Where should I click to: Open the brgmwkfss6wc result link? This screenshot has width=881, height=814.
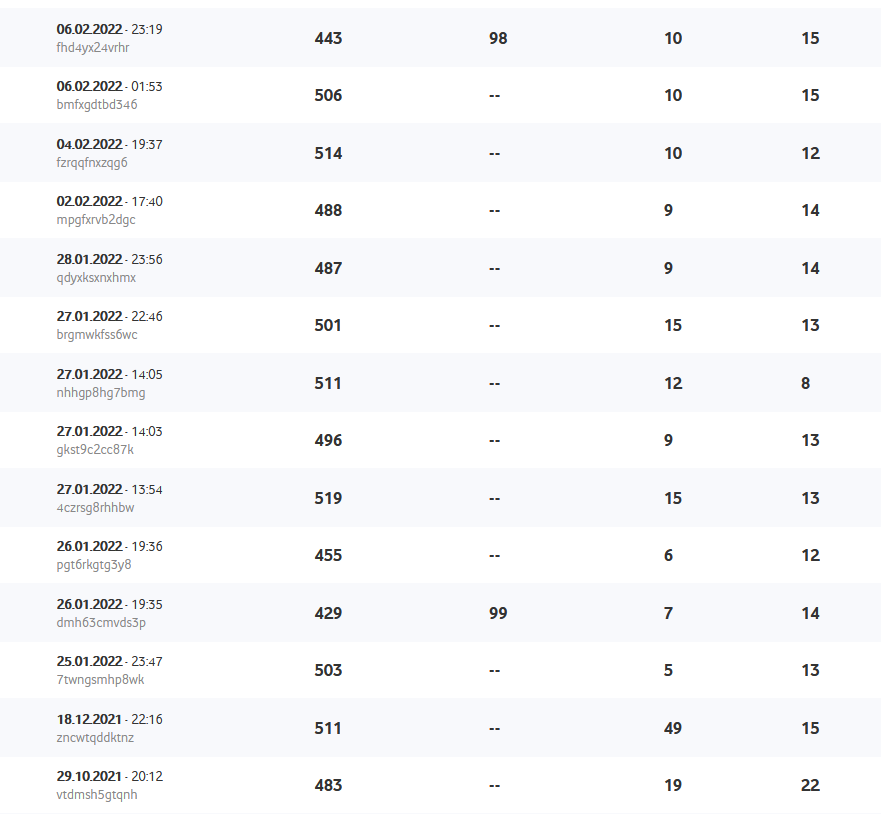(97, 334)
